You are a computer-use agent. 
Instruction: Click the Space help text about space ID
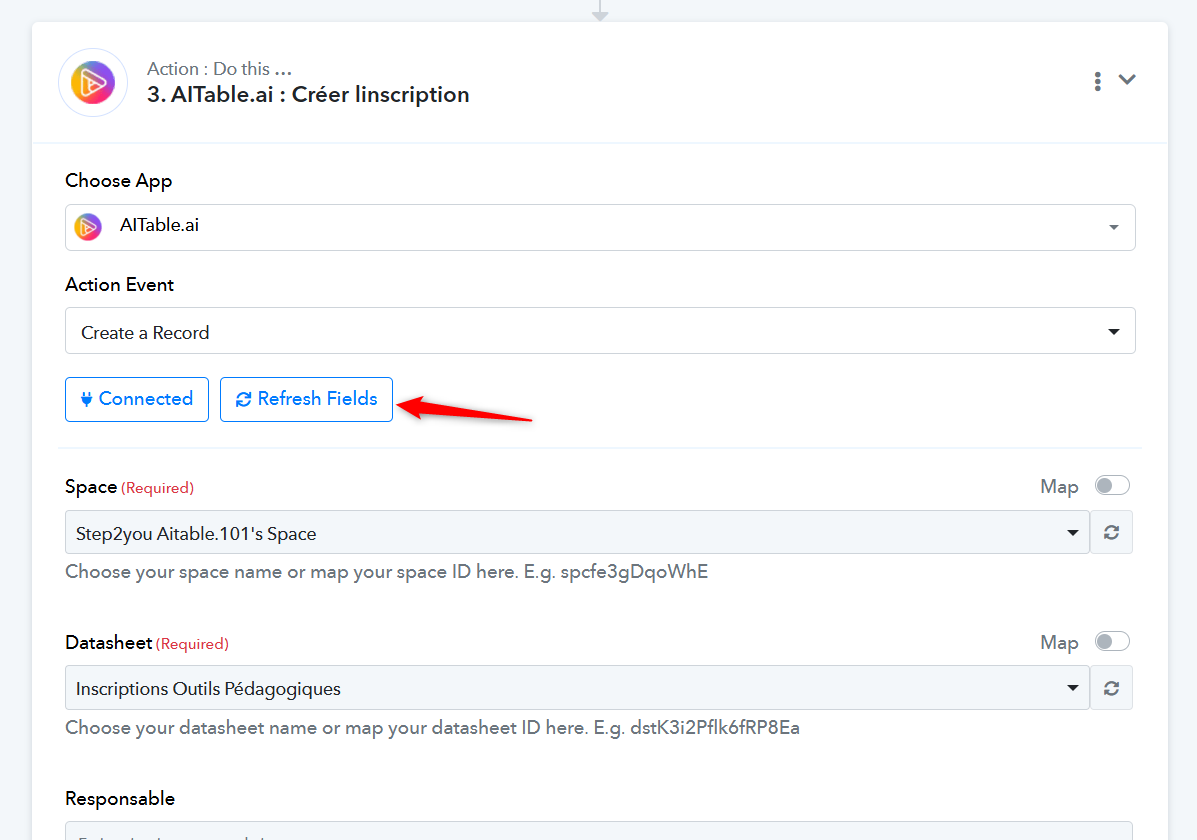(x=387, y=572)
